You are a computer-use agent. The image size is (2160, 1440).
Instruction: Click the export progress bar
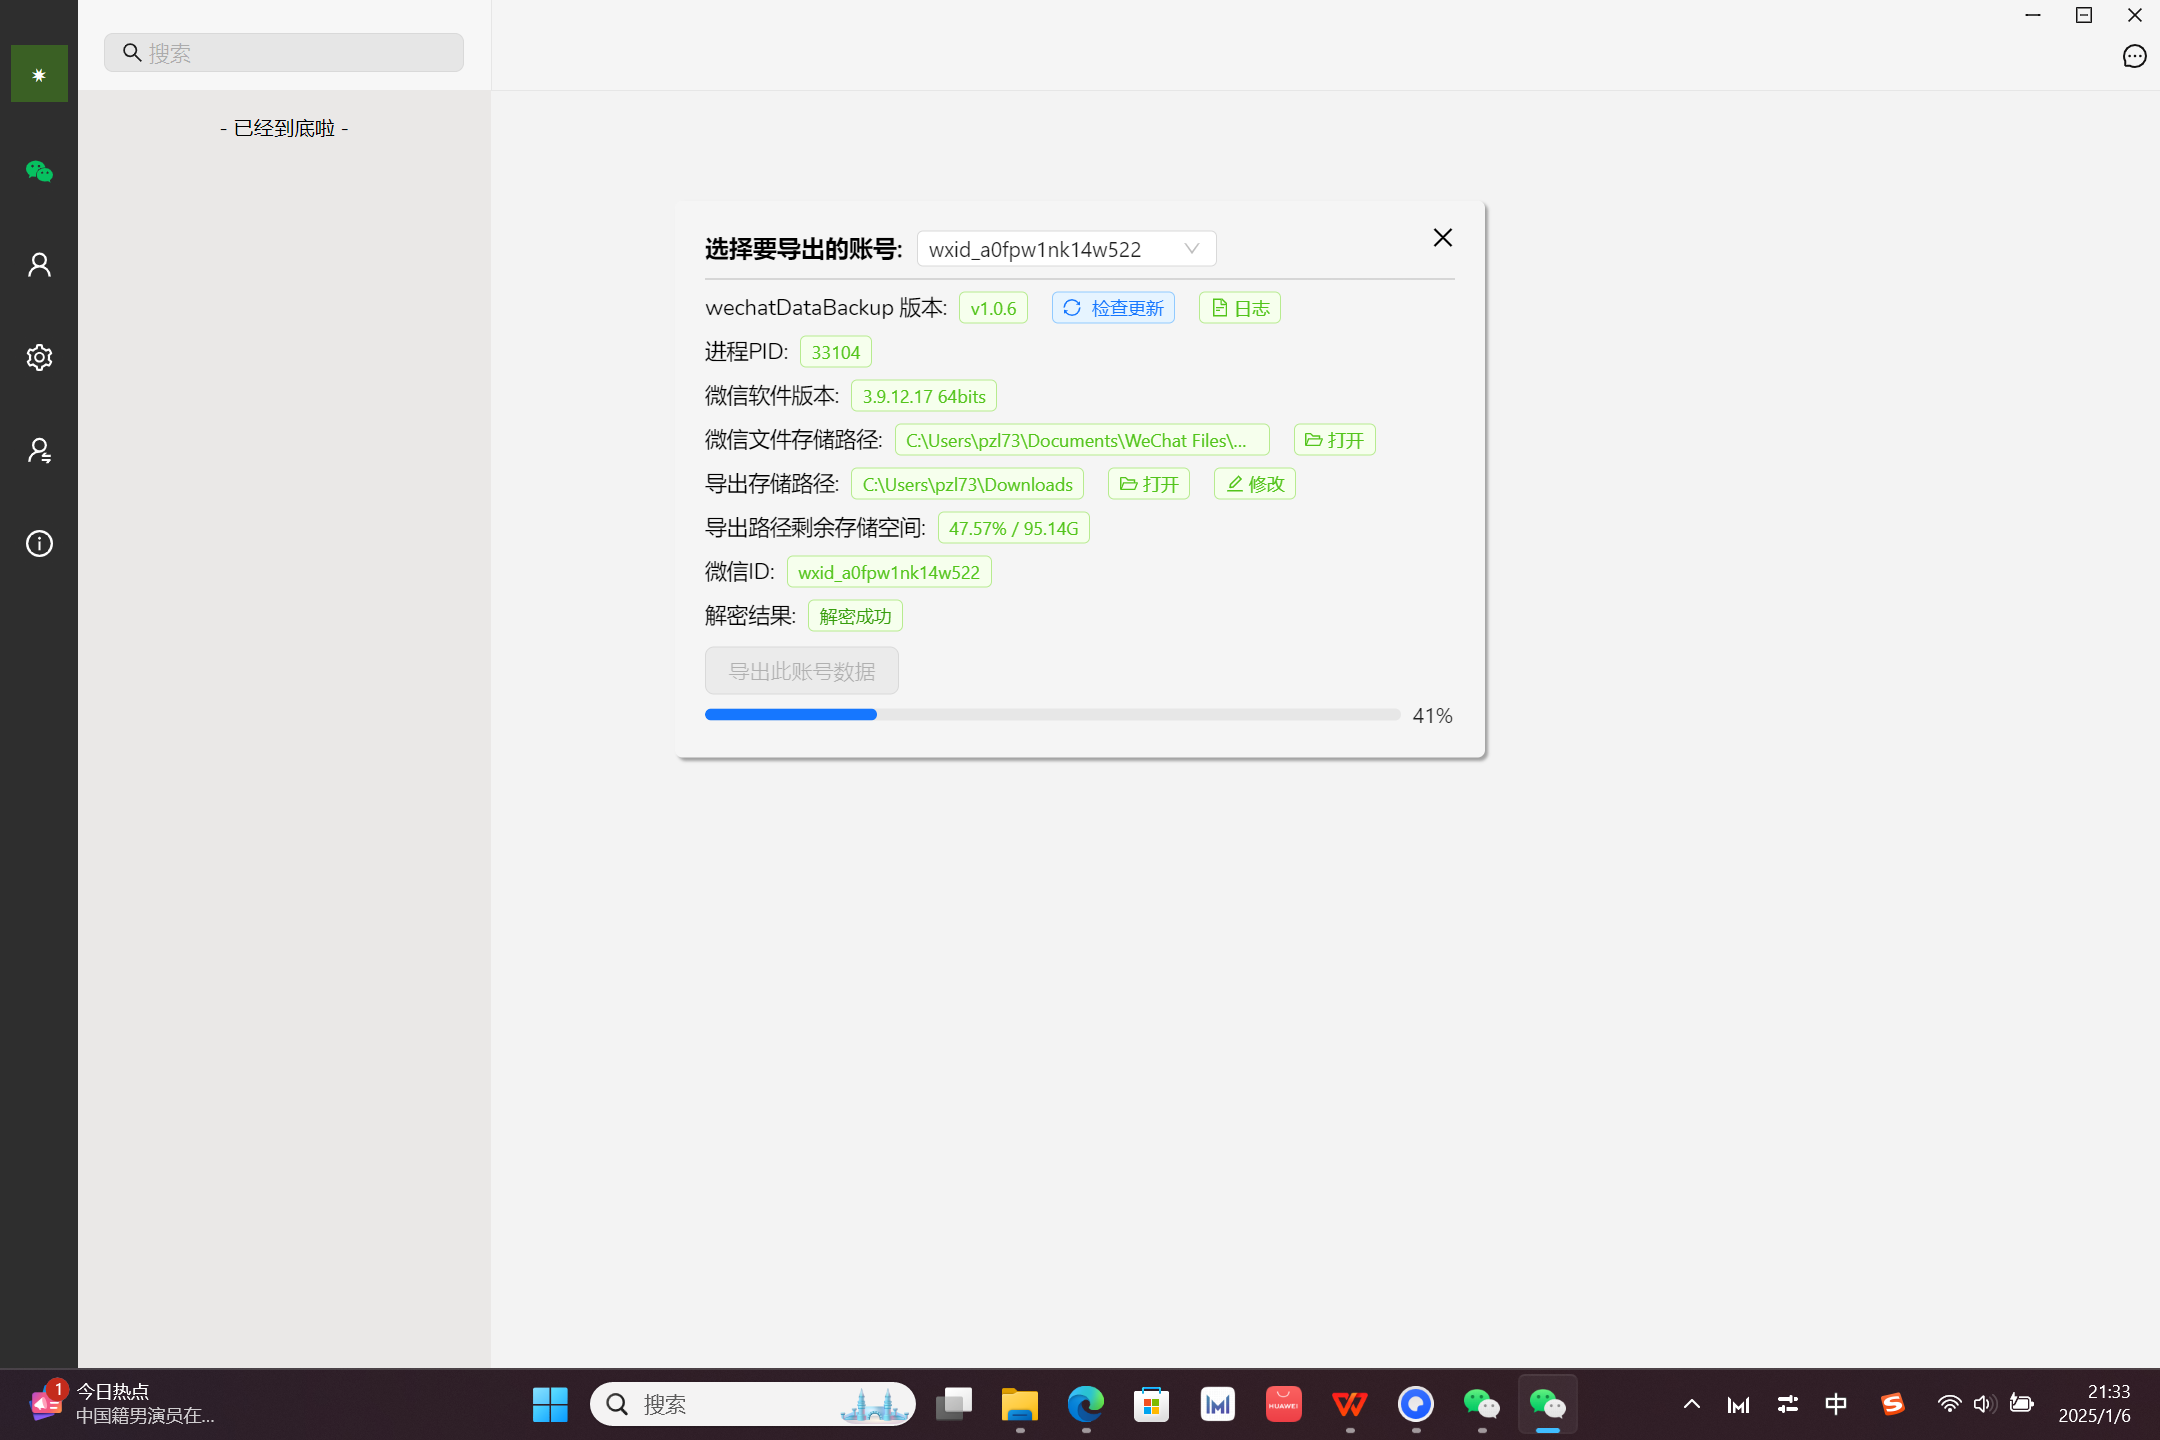click(x=1052, y=714)
